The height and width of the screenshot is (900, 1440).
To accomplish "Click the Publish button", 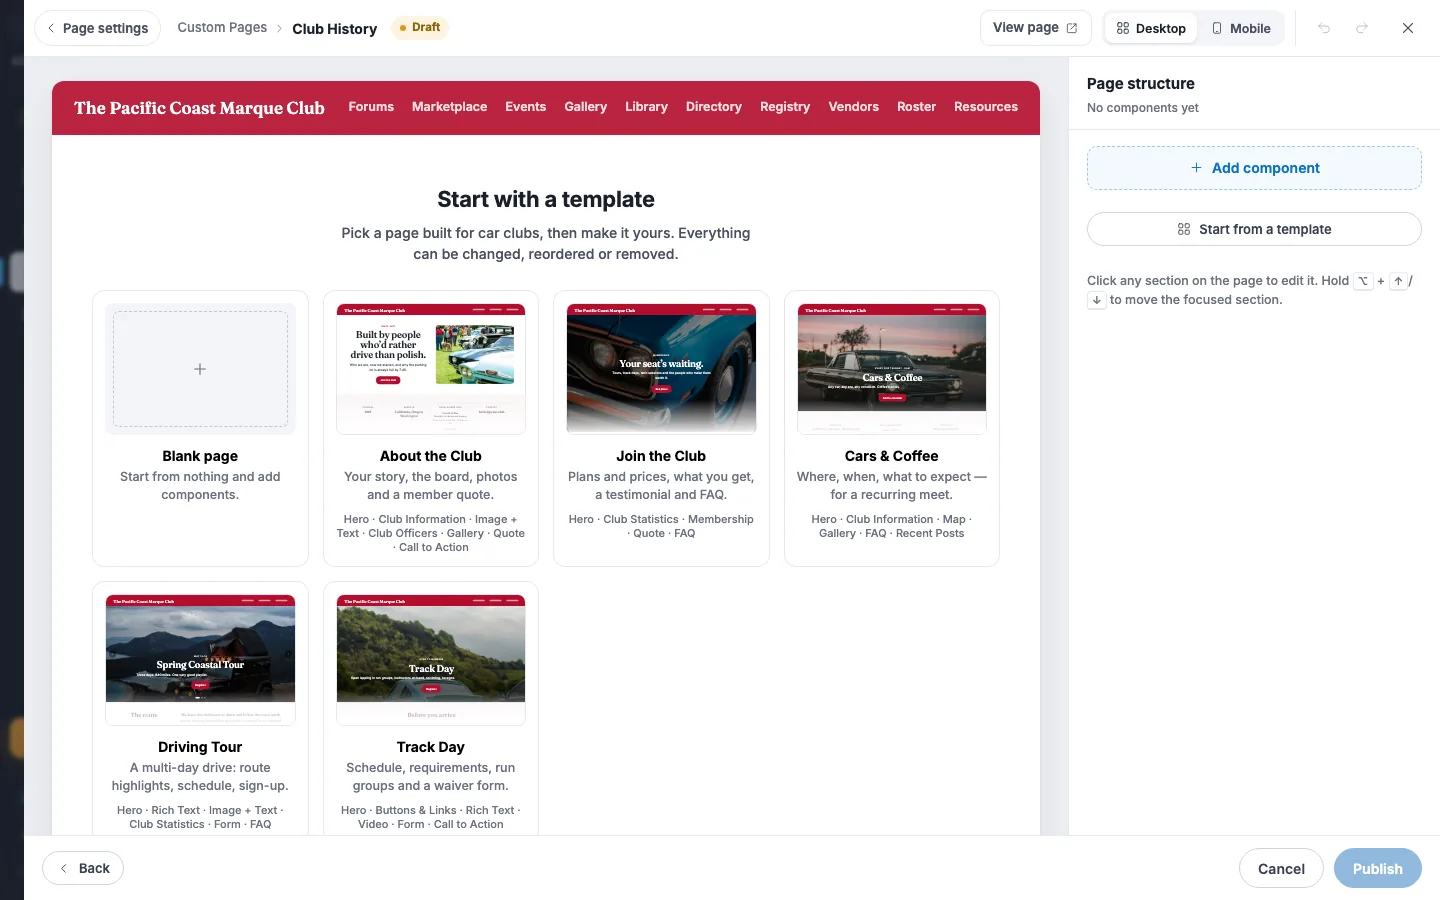I will point(1378,868).
